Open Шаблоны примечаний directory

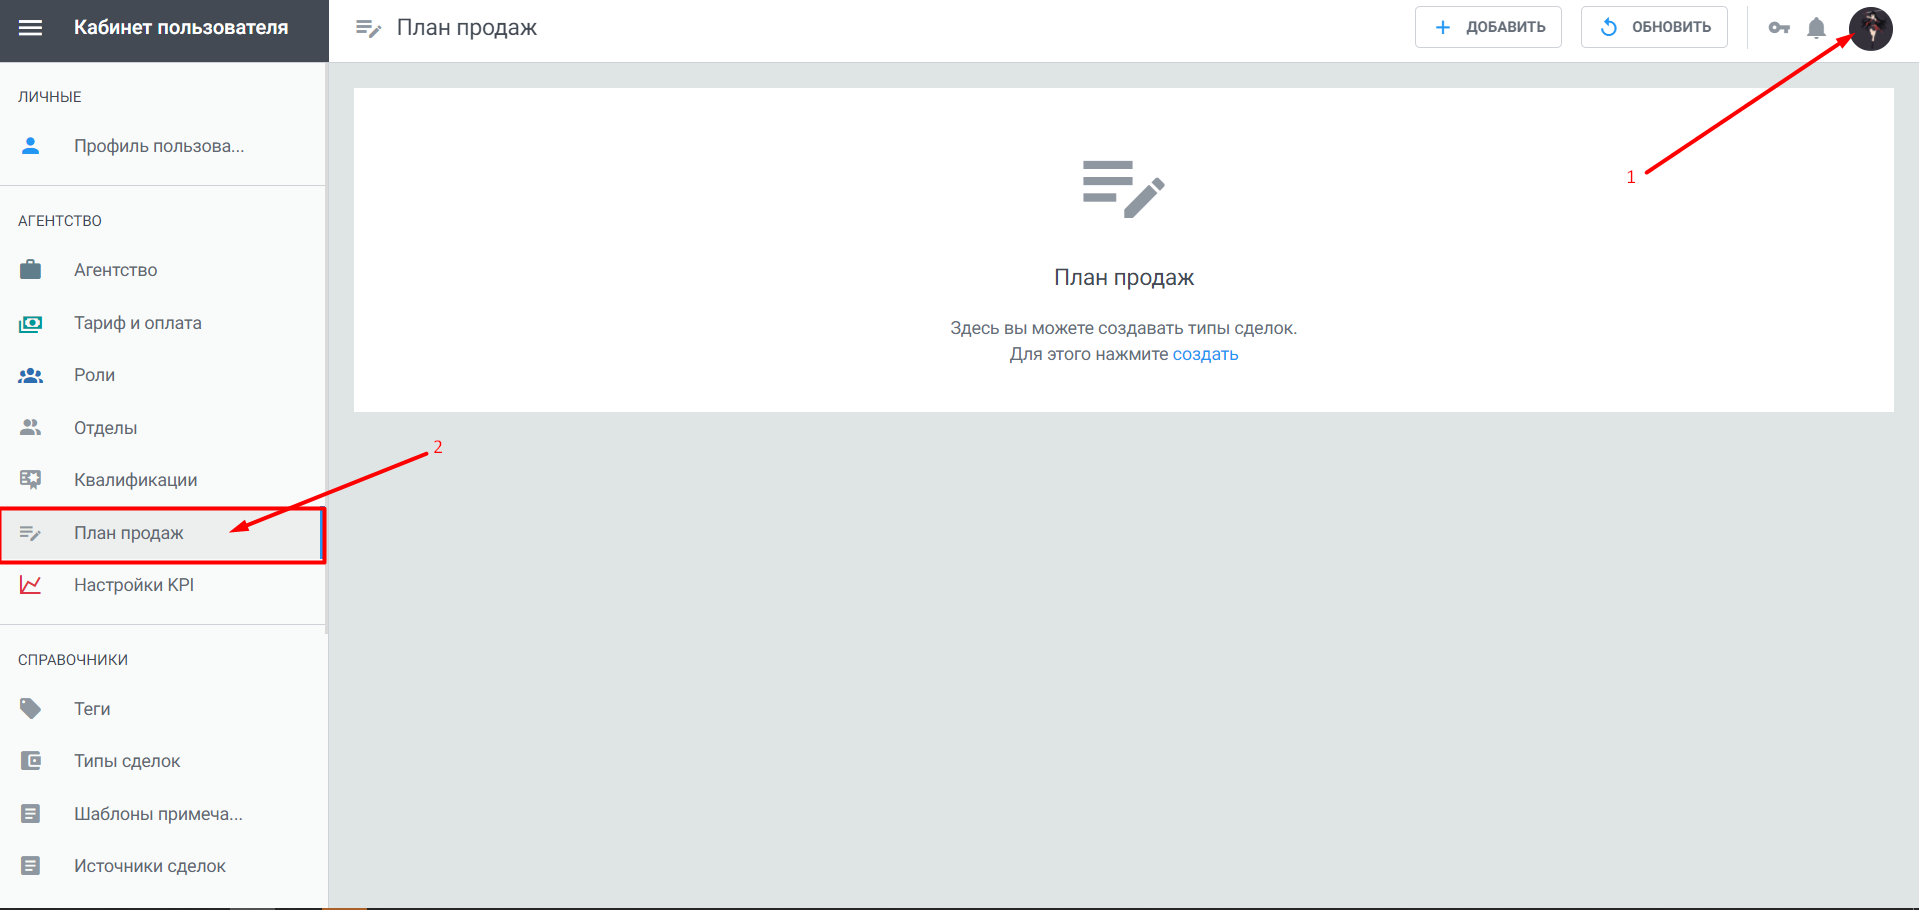tap(158, 814)
